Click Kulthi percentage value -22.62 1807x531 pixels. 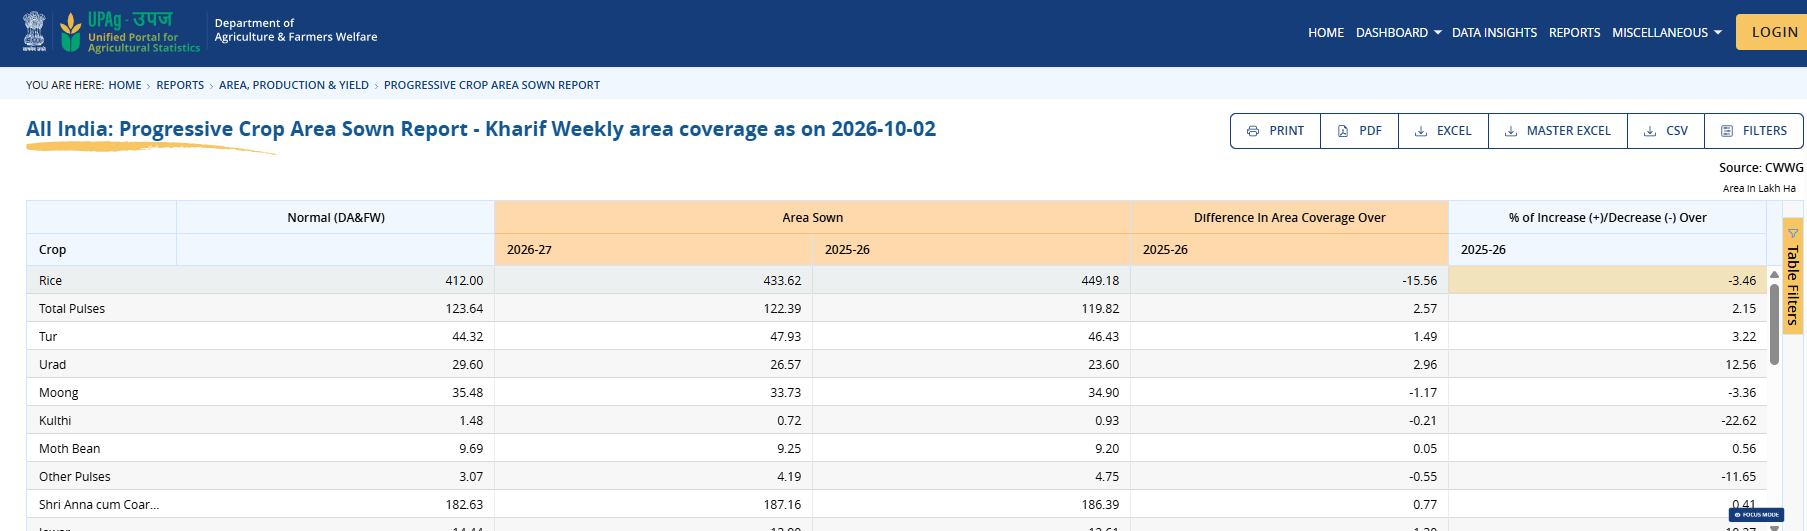[x=1738, y=421]
